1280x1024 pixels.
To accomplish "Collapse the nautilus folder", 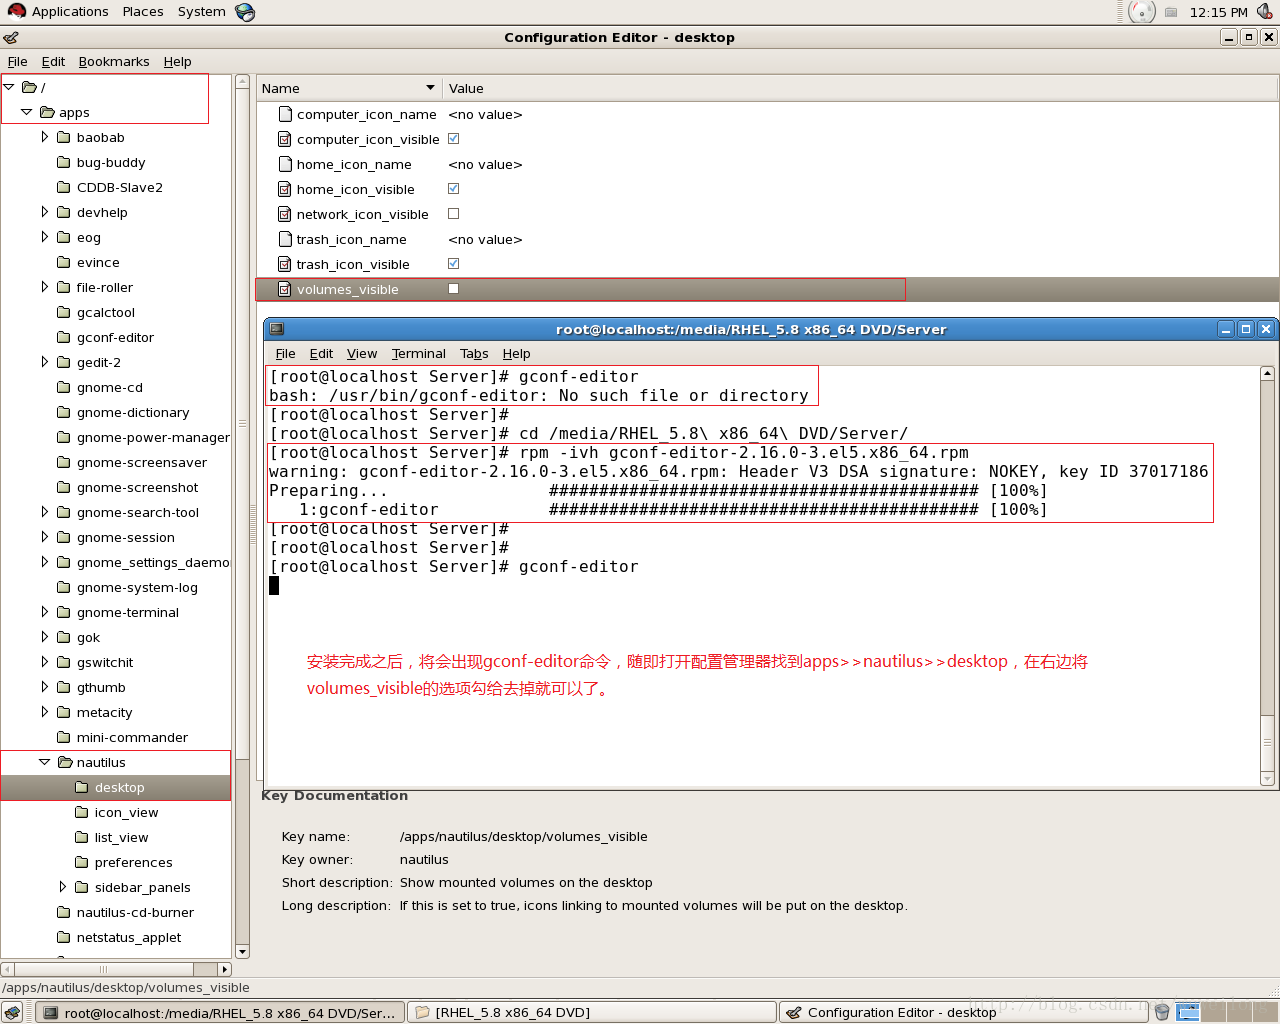I will click(x=45, y=762).
